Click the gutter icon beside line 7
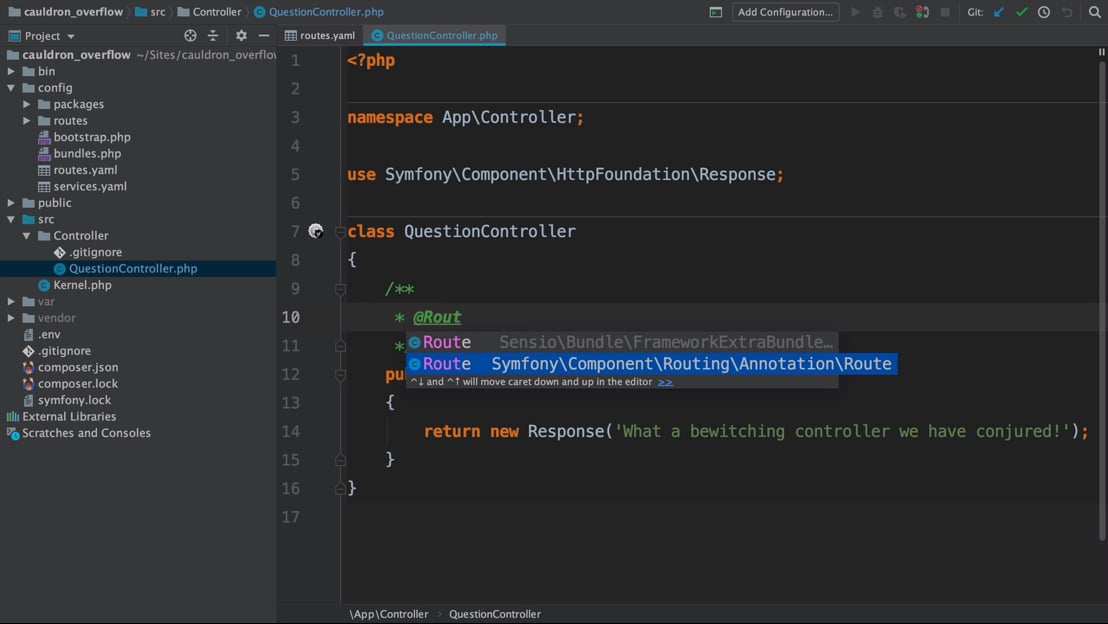Image resolution: width=1108 pixels, height=624 pixels. [316, 231]
